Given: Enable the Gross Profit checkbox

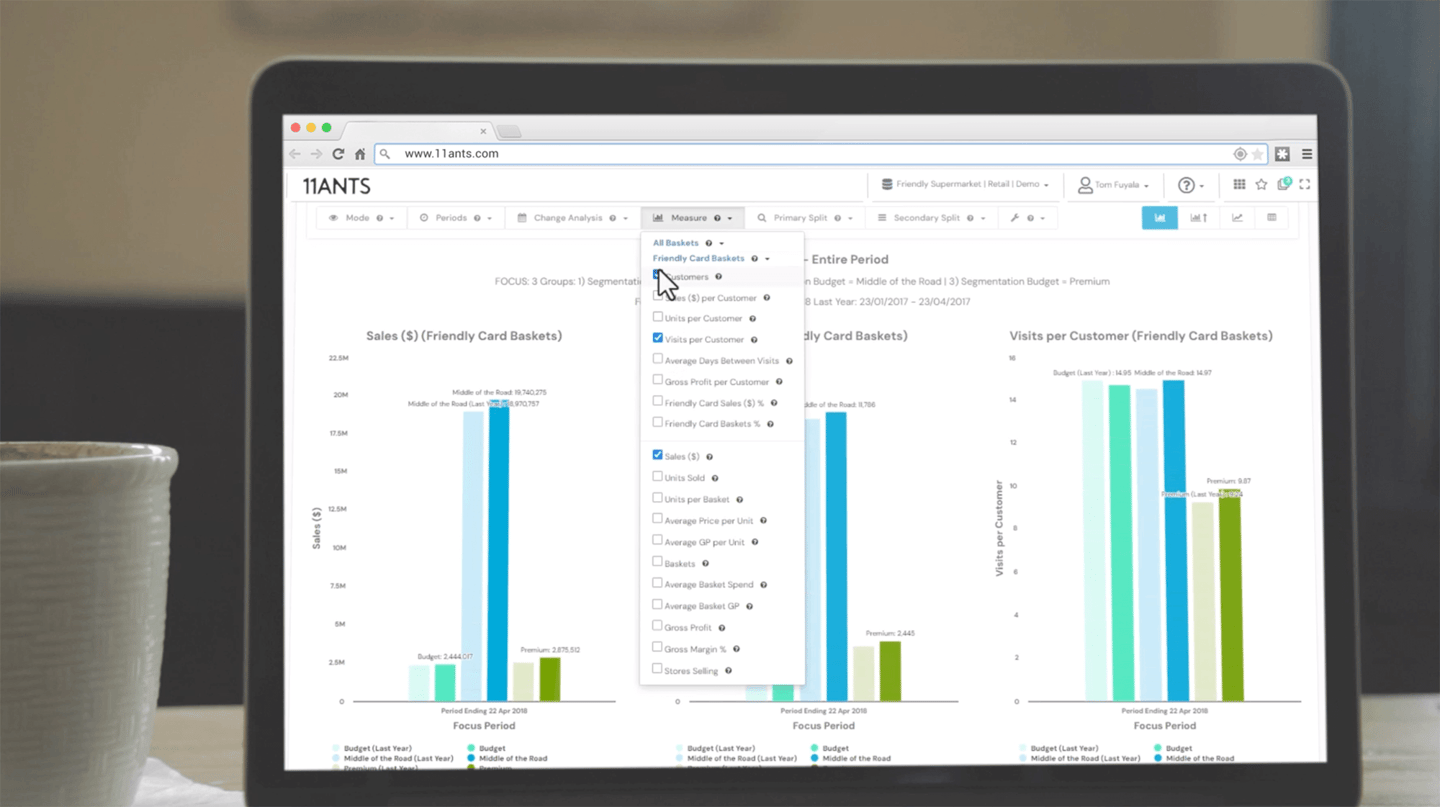Looking at the screenshot, I should [657, 626].
